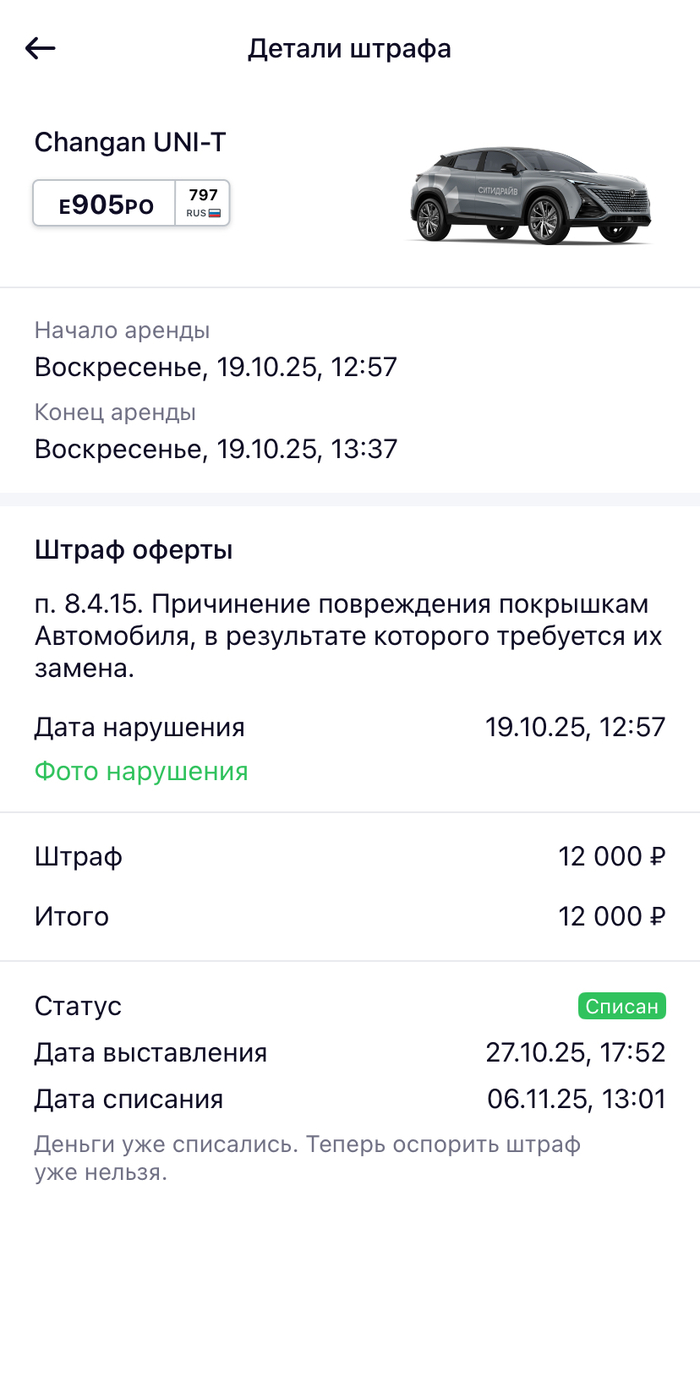Screen dimensions: 700x1387
Task: Tap the back arrow icon
Action: click(40, 48)
